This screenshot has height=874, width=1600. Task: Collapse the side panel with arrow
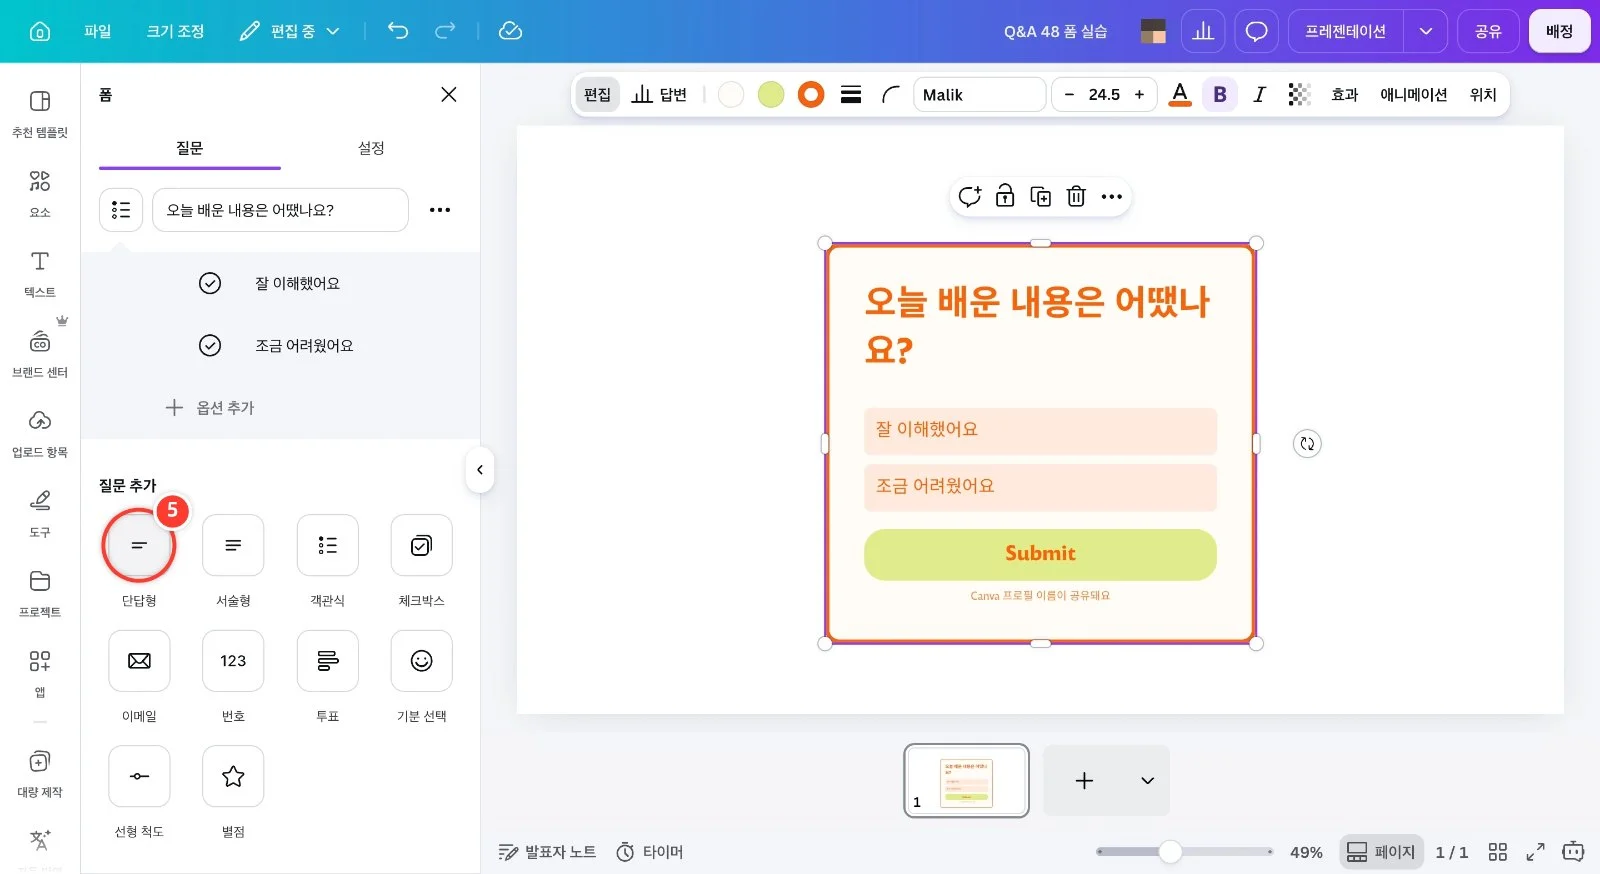pyautogui.click(x=480, y=470)
